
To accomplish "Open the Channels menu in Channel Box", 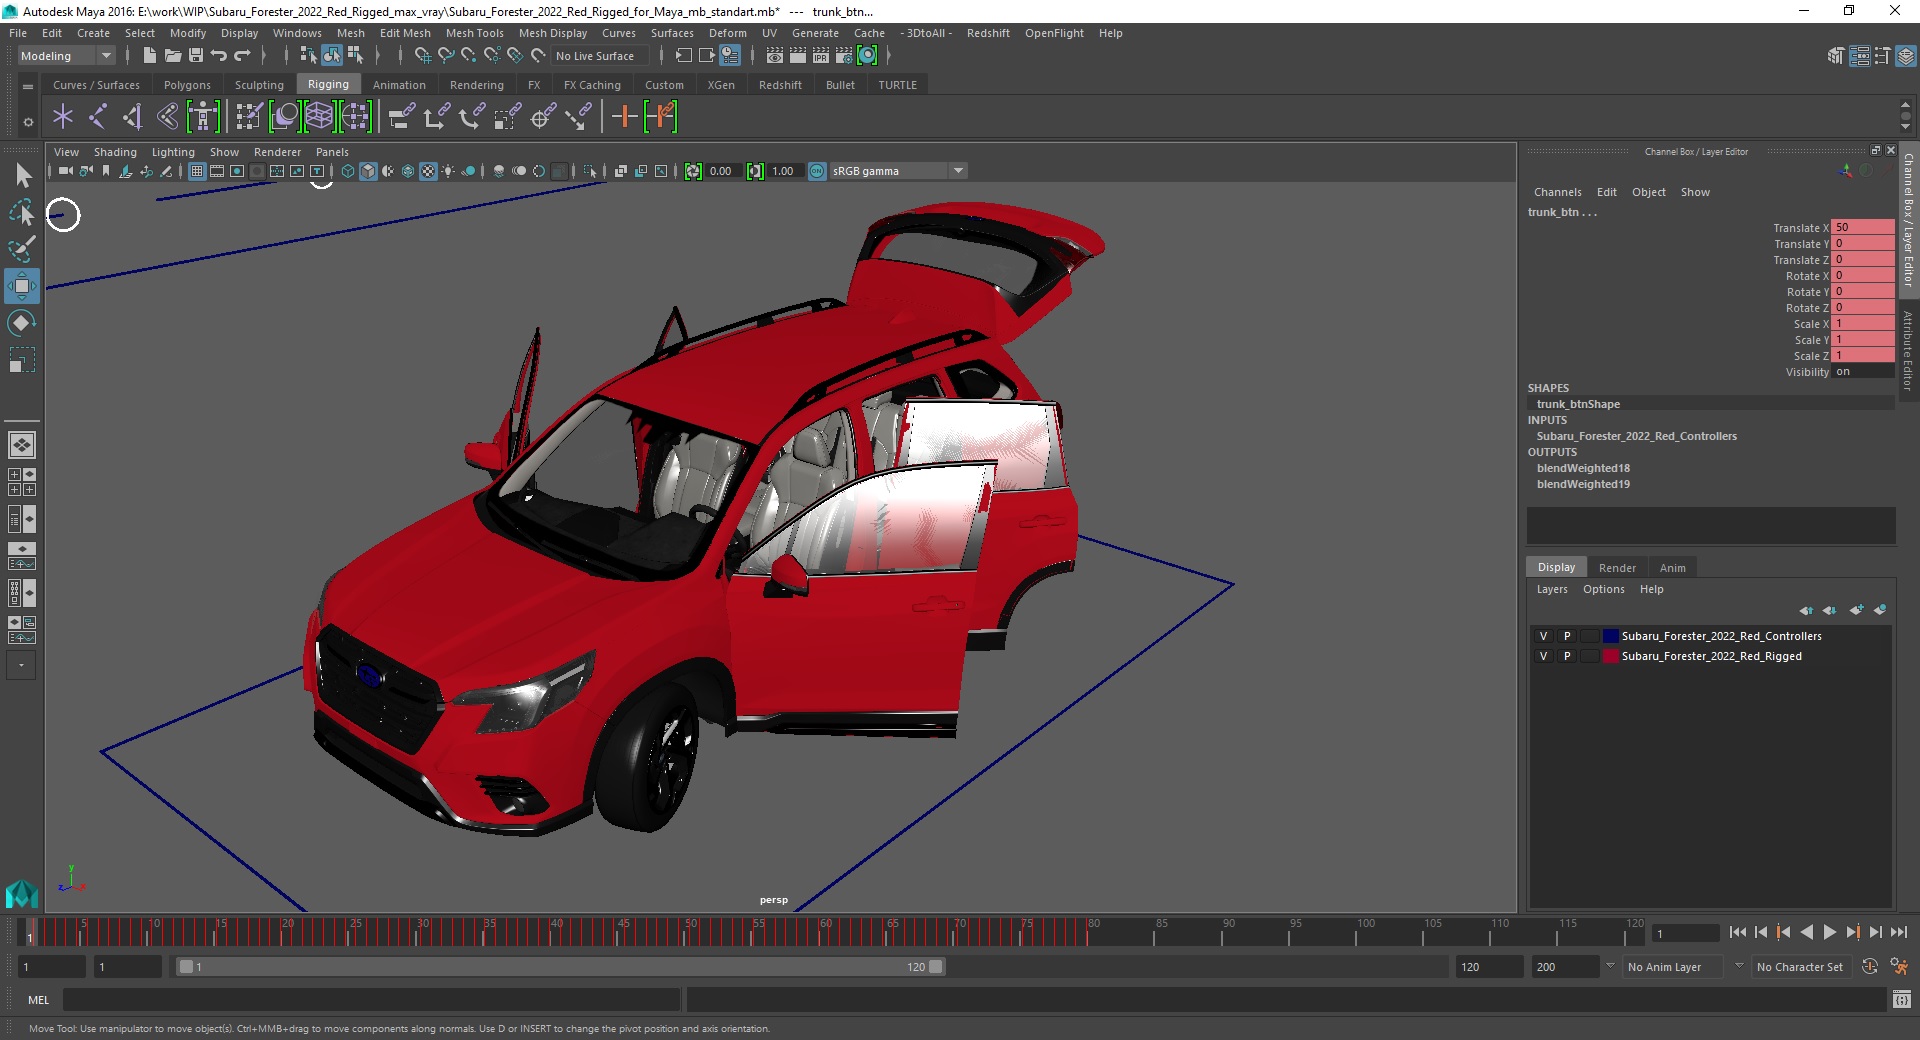I will [x=1557, y=192].
